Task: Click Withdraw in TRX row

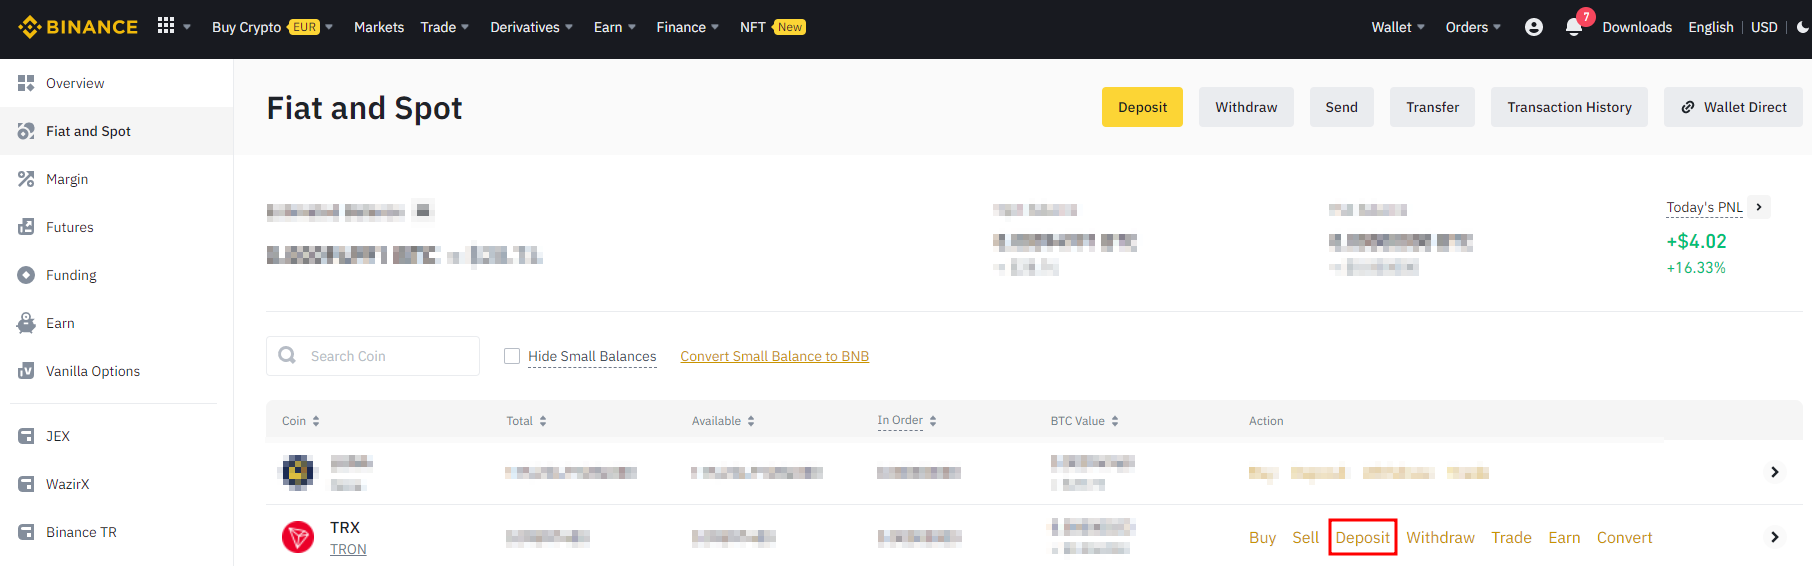Action: 1440,538
